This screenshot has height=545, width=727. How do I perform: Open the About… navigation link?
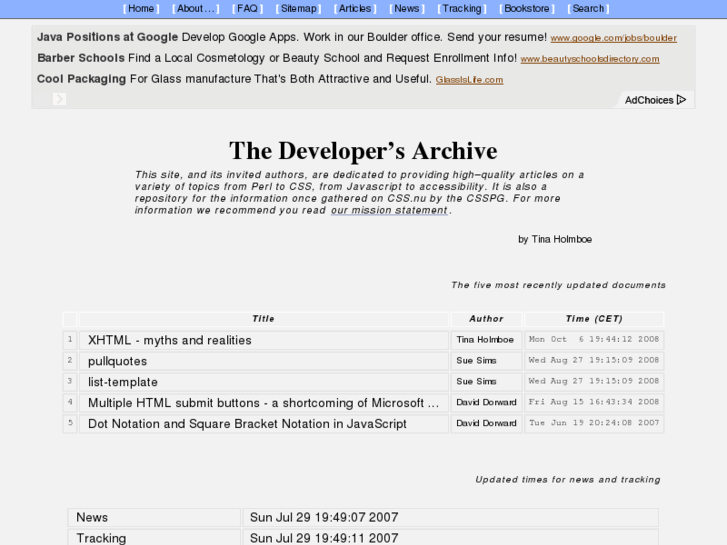[x=196, y=8]
